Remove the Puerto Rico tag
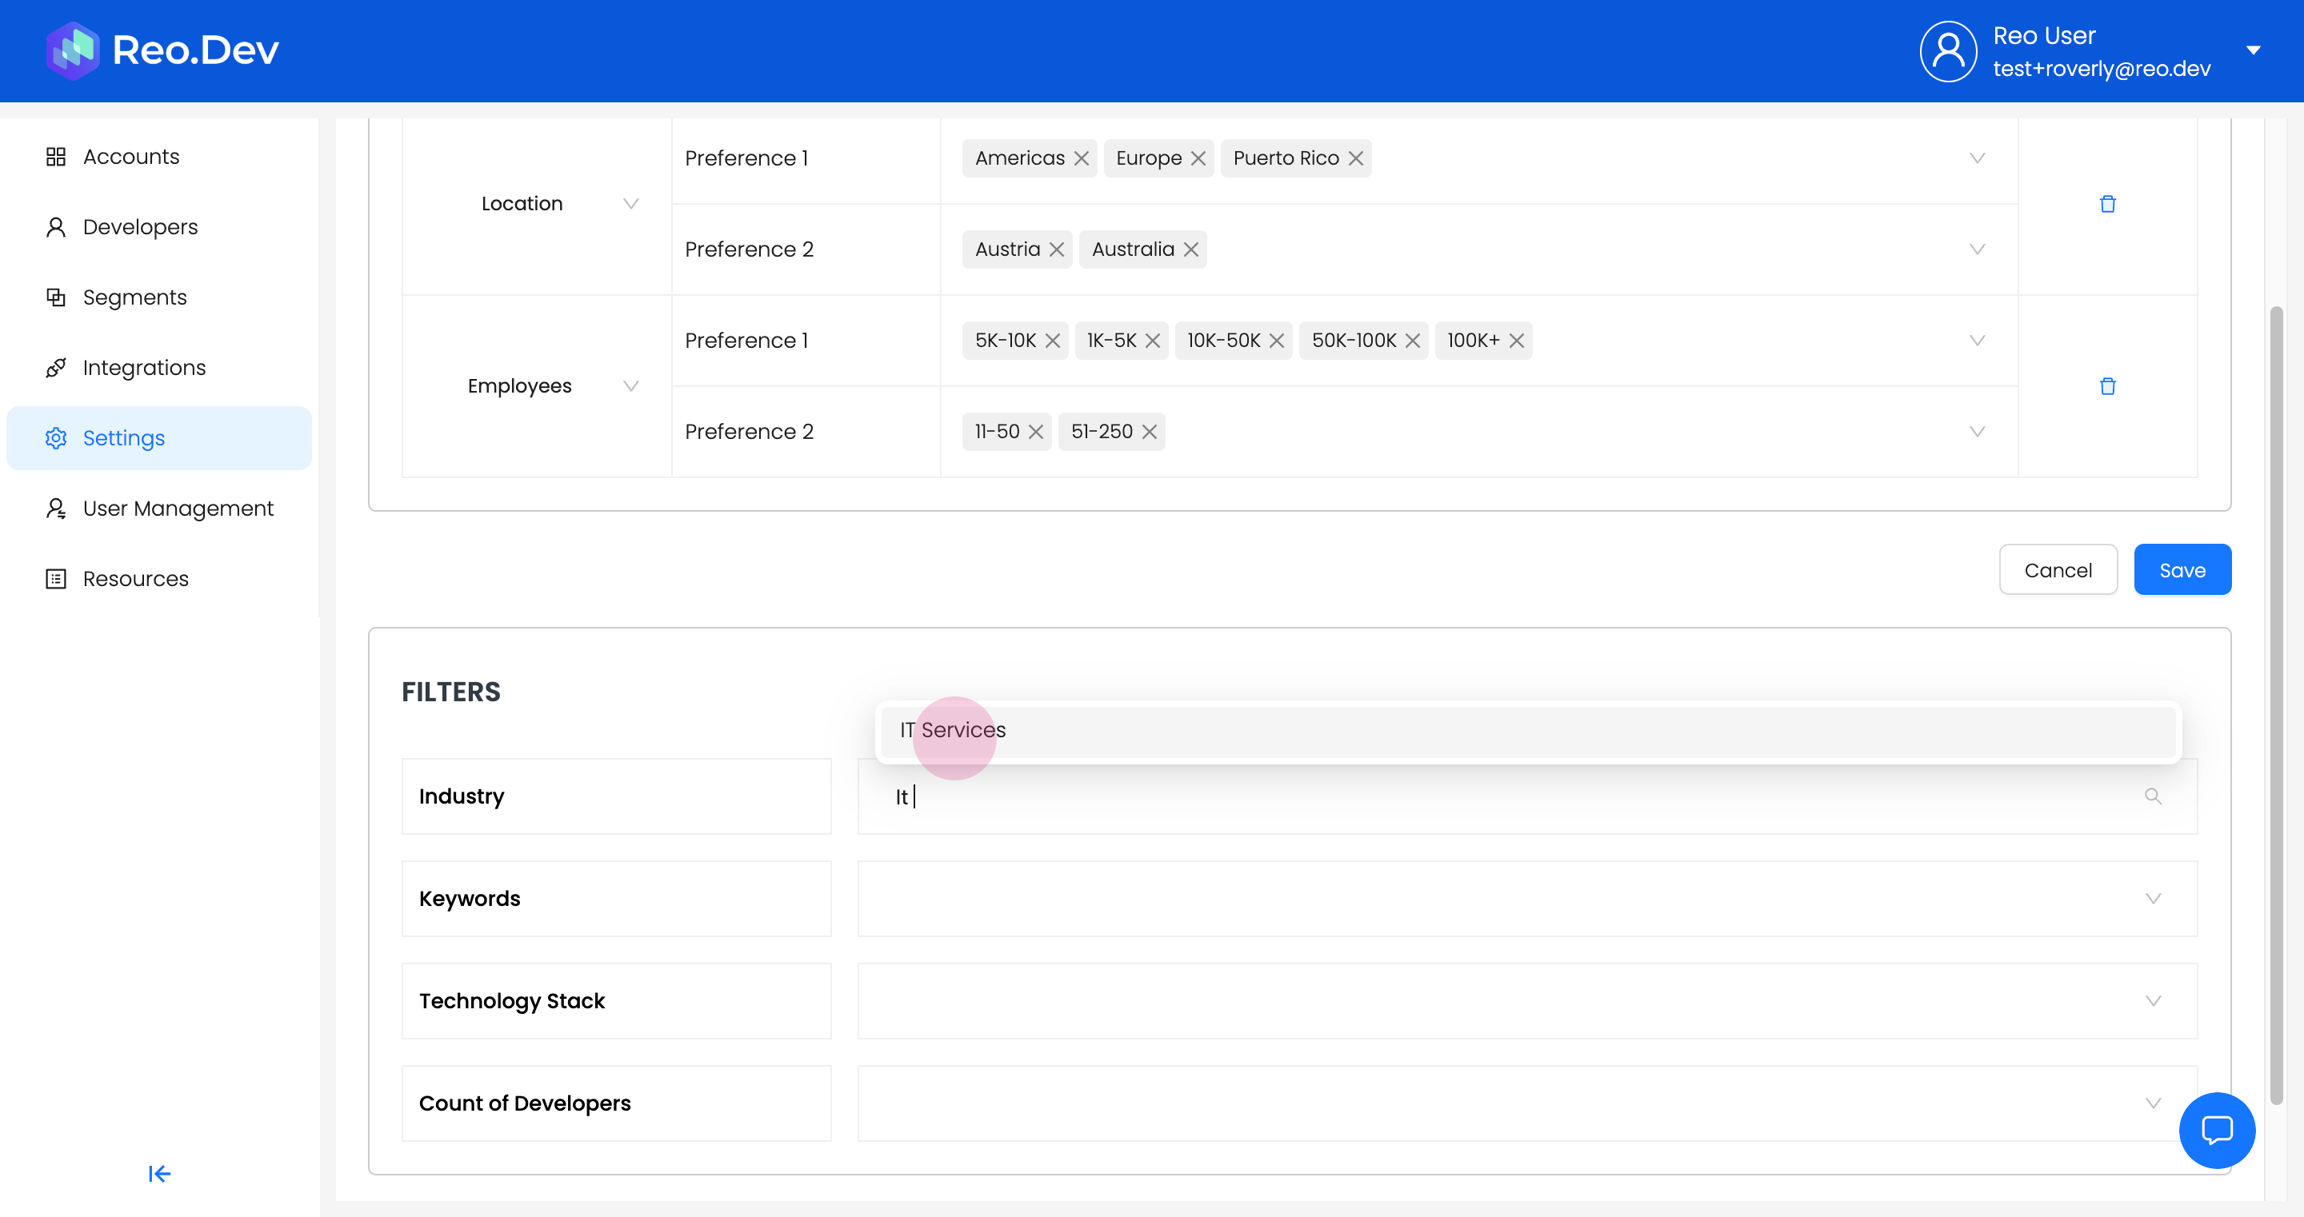Screen dimensions: 2304x1217 [x=1356, y=158]
